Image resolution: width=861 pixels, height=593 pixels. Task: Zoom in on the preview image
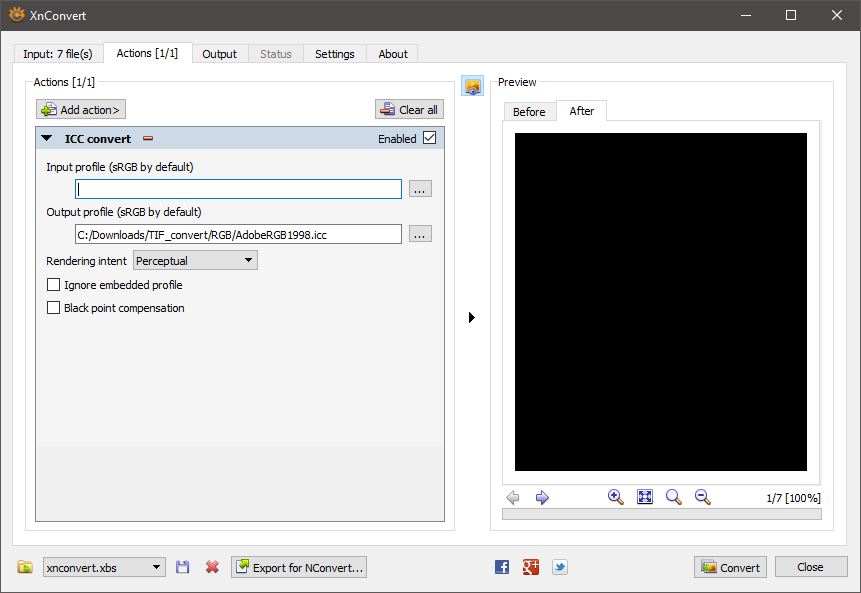point(616,497)
